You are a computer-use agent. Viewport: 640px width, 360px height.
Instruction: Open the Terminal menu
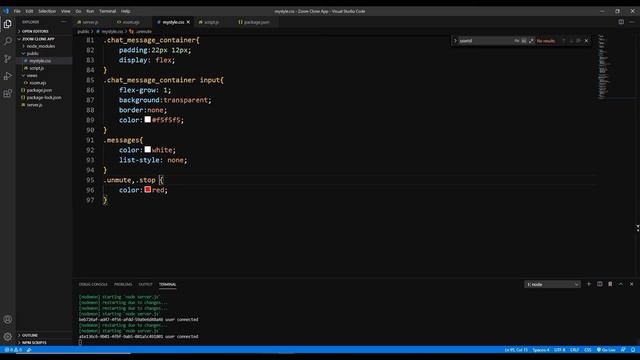pyautogui.click(x=107, y=11)
